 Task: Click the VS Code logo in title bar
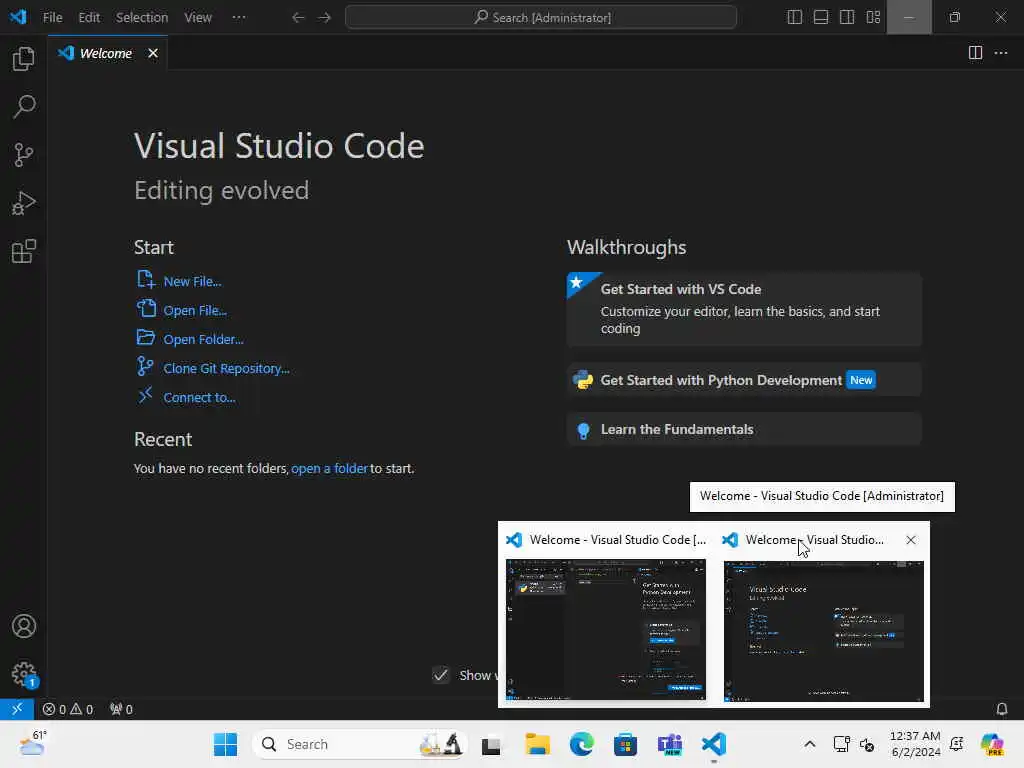click(18, 17)
